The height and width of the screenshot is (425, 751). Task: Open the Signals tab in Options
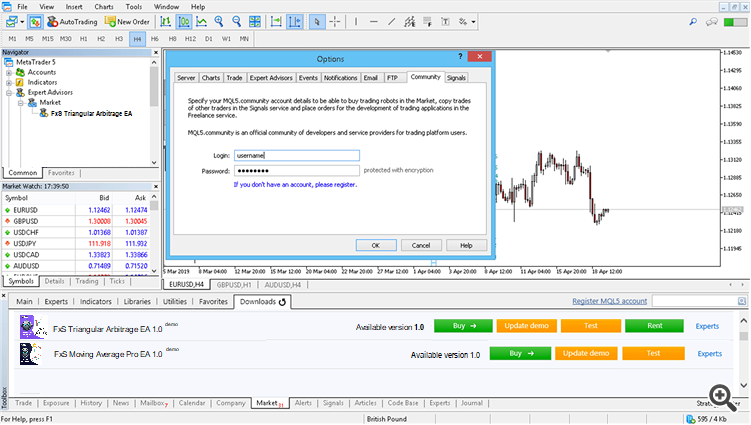[x=456, y=78]
